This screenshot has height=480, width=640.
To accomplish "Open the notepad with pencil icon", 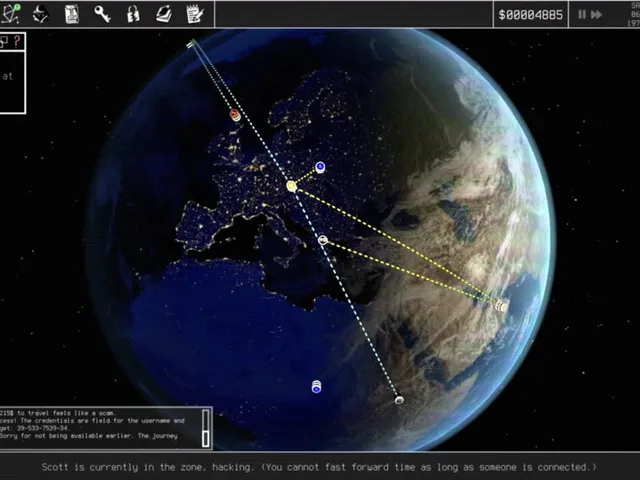I will 195,14.
